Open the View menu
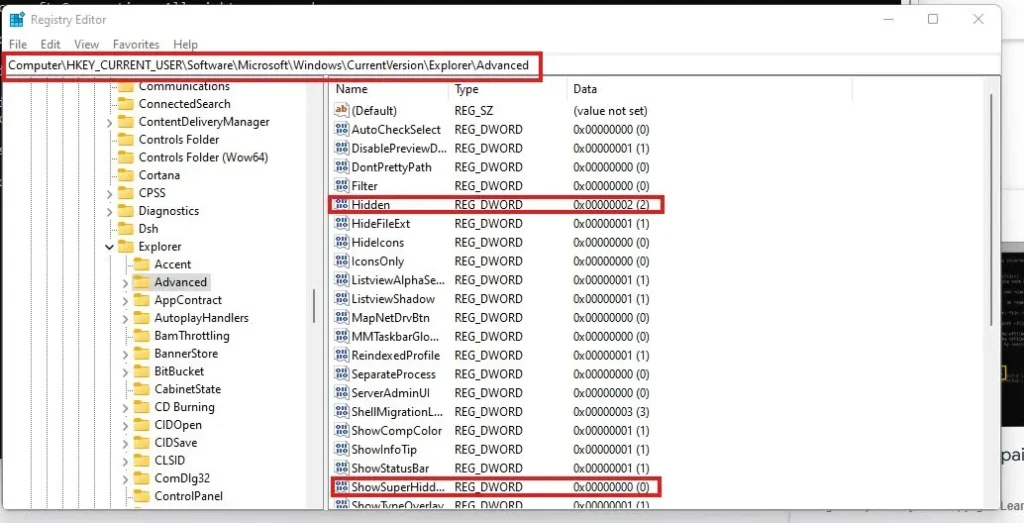 [x=86, y=44]
